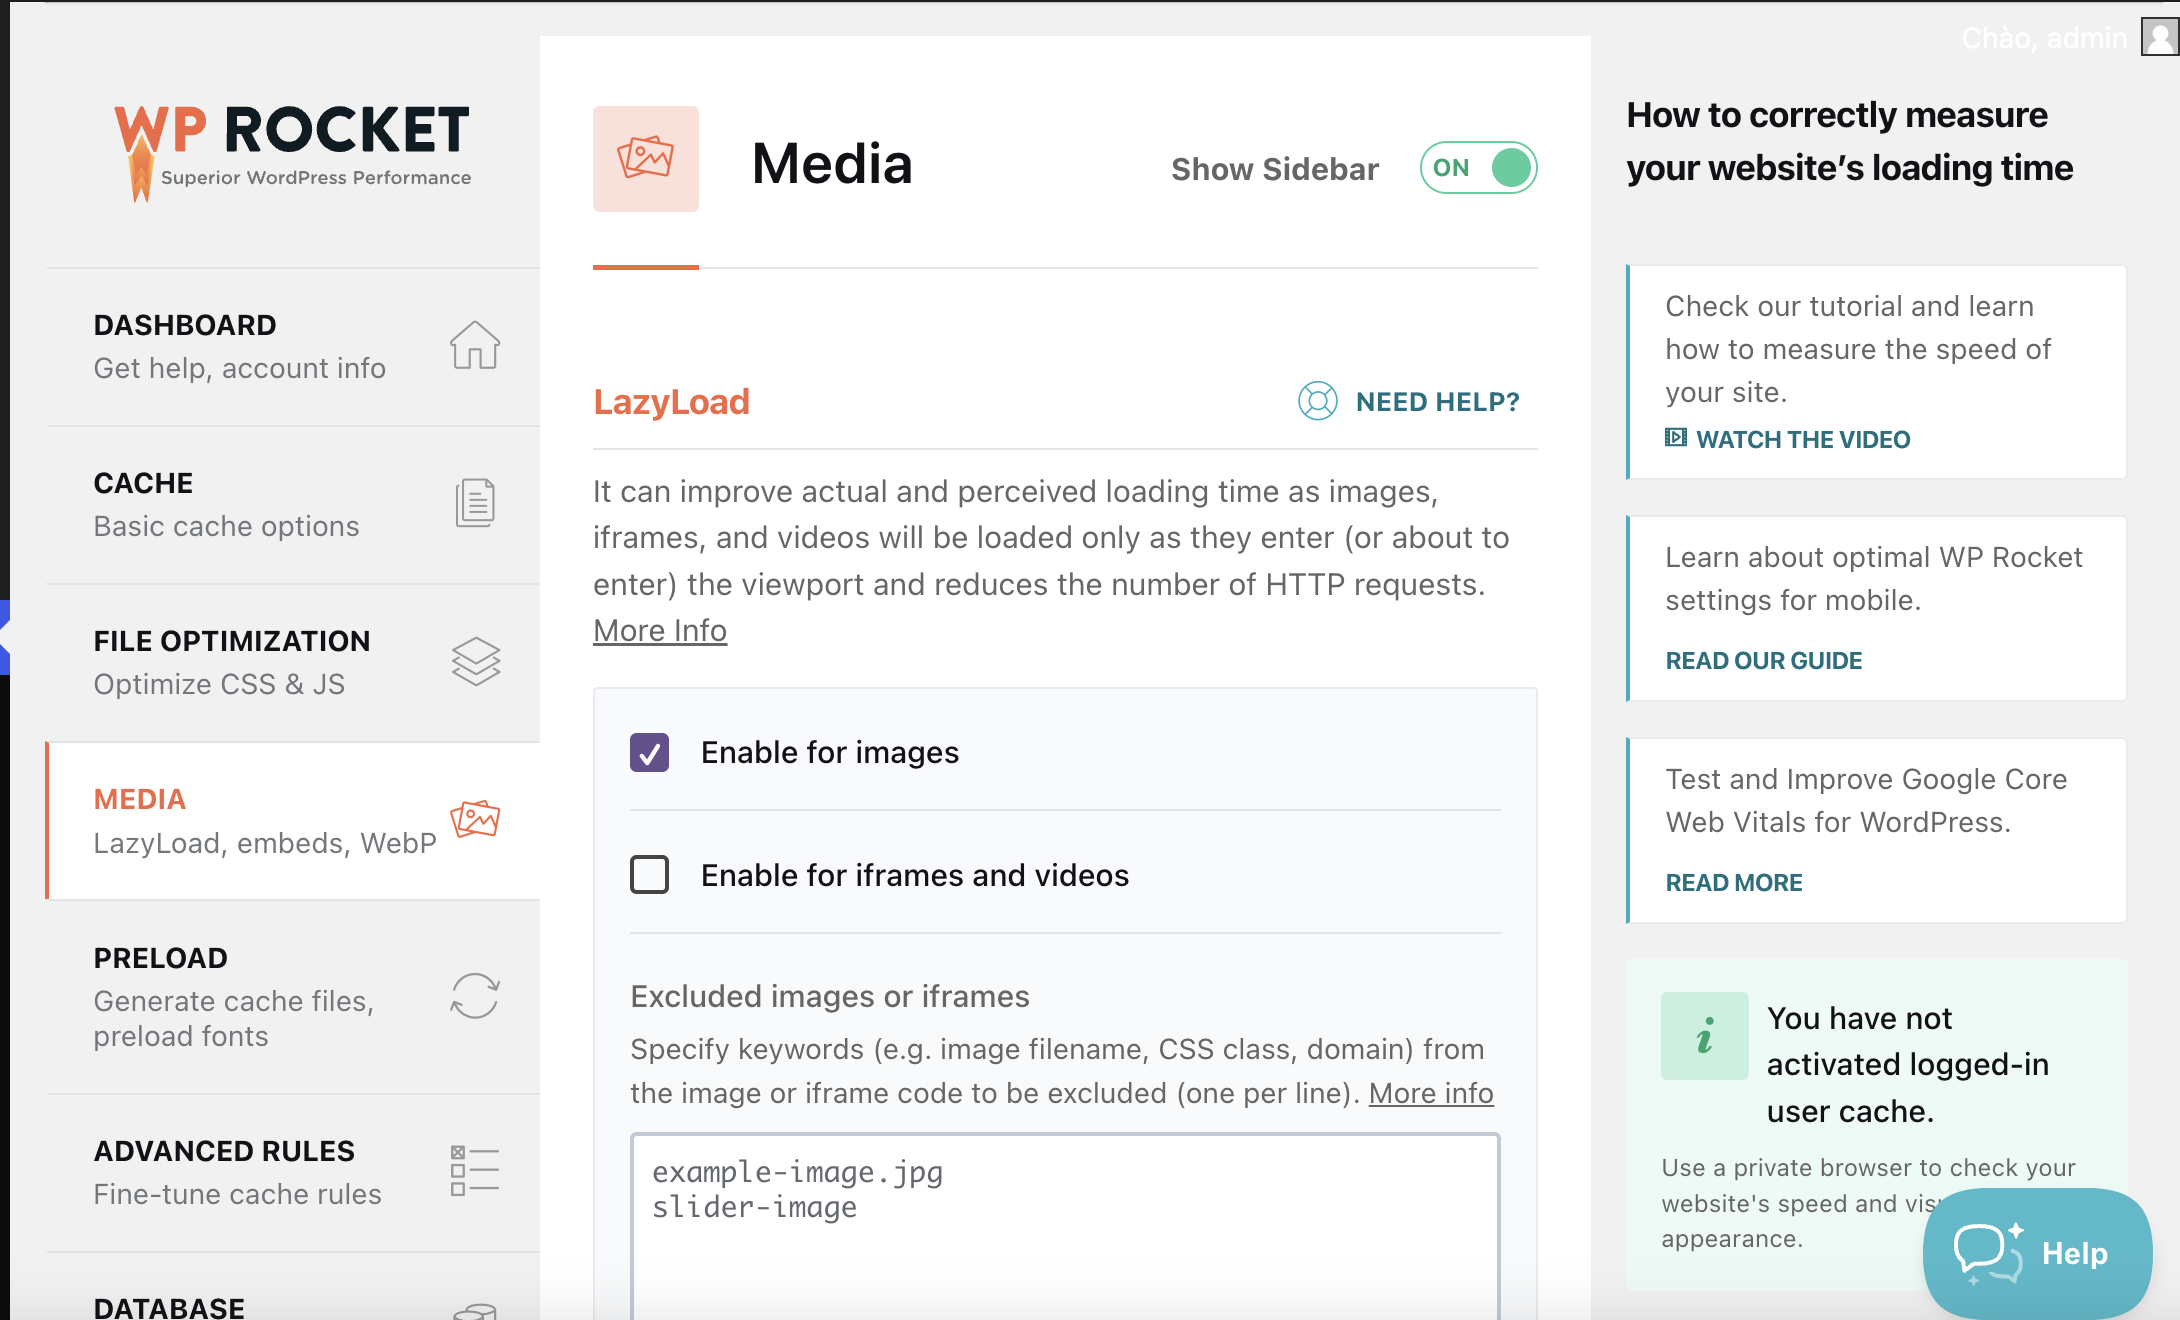Click the Need Help lifebuoy icon
The image size is (2180, 1320).
click(1318, 402)
